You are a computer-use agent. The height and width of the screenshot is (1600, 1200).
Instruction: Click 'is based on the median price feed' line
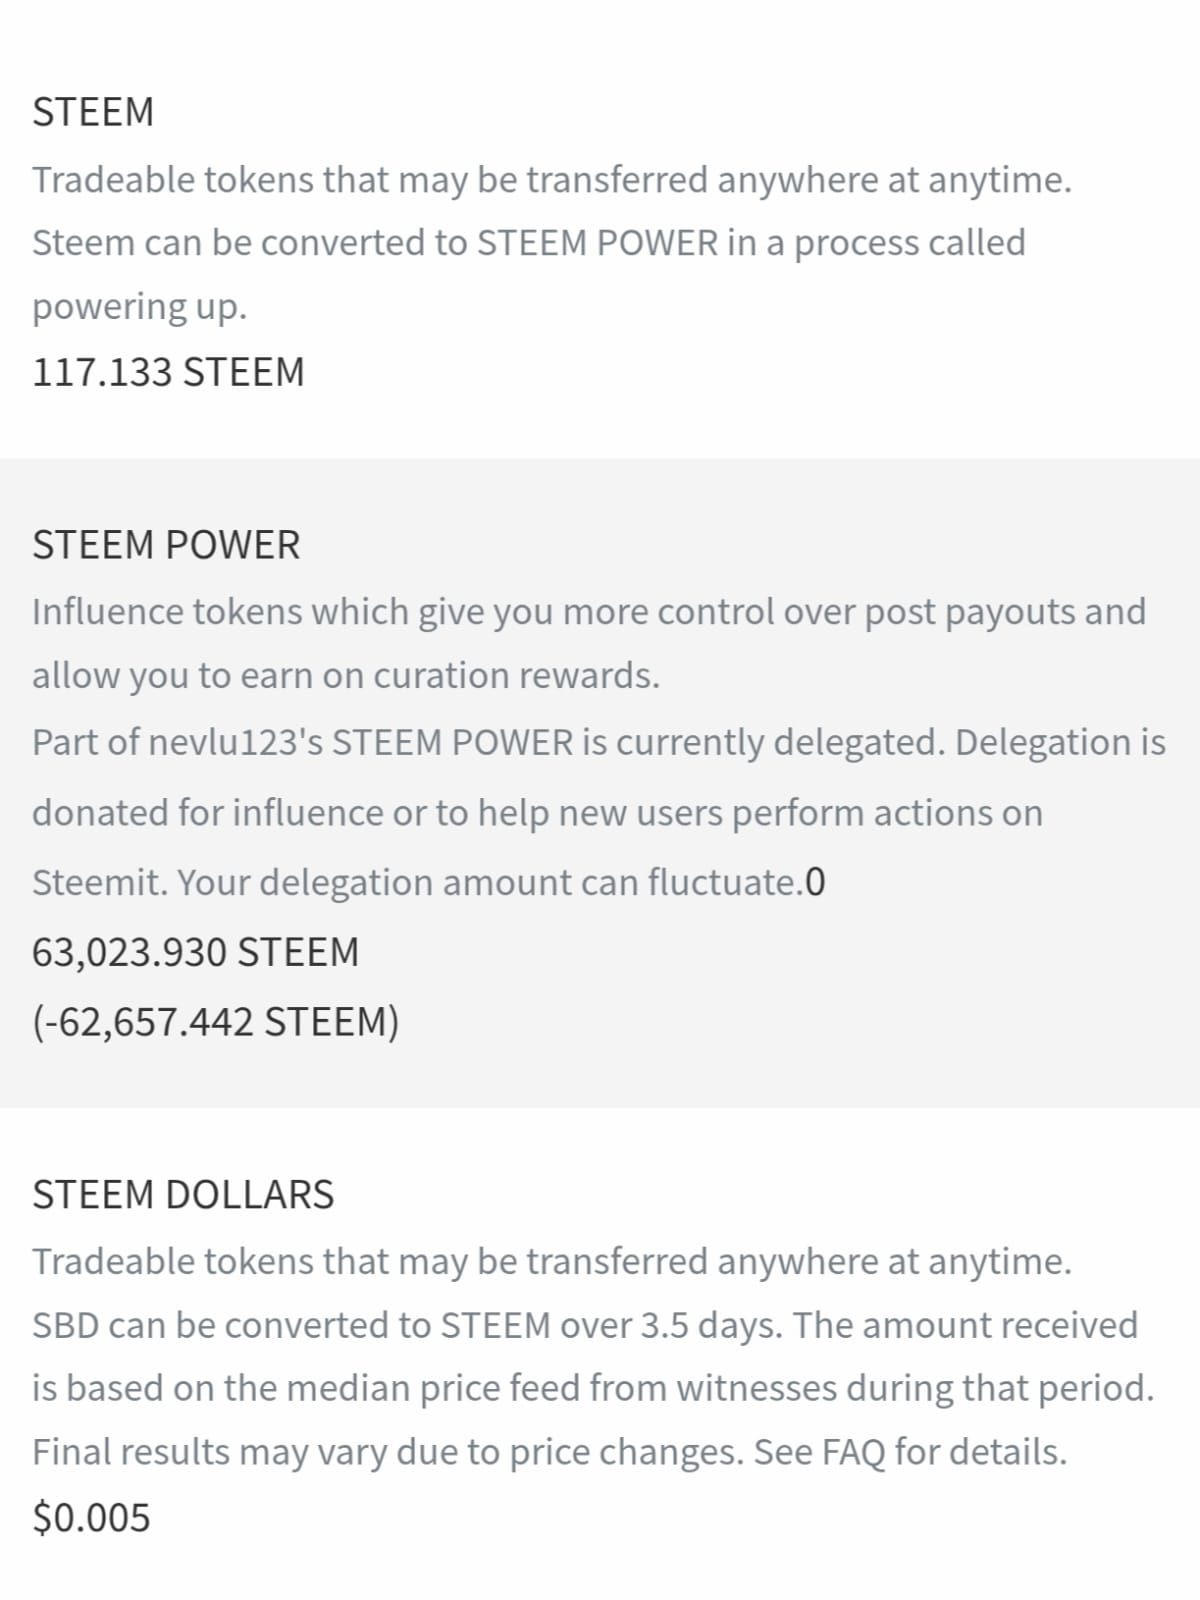[593, 1388]
